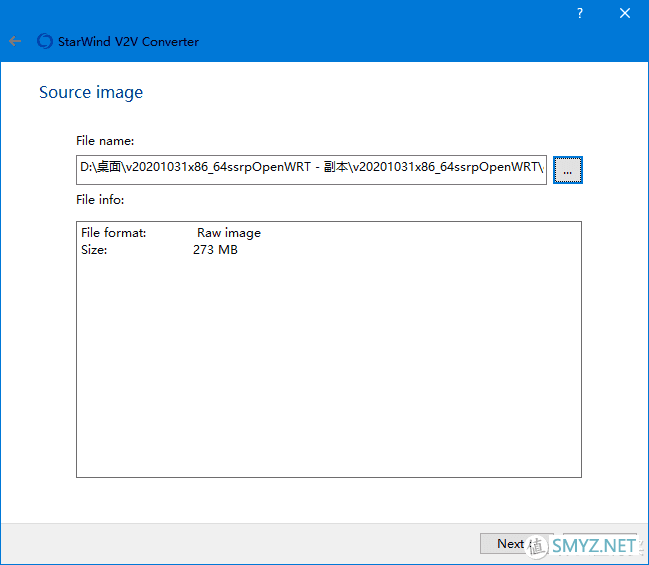
Task: Click the back arrow in the header
Action: pos(15,42)
